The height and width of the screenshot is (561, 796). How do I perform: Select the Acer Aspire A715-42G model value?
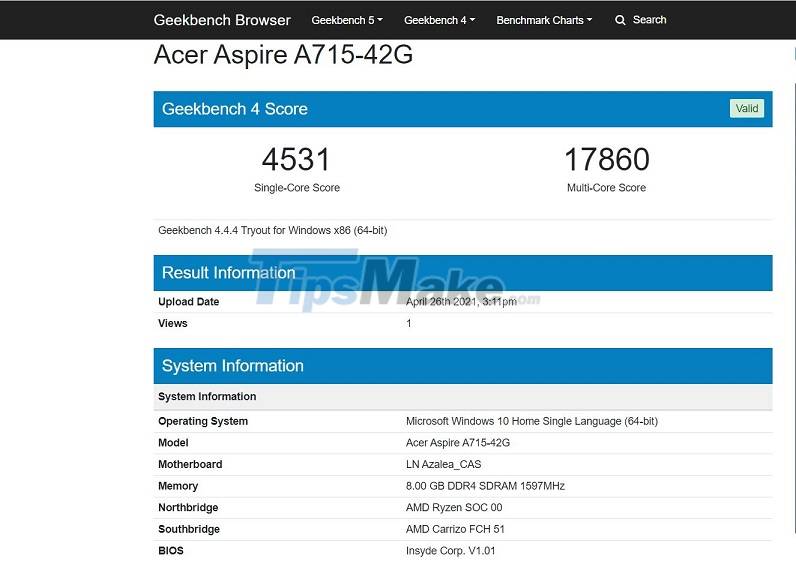tap(457, 443)
